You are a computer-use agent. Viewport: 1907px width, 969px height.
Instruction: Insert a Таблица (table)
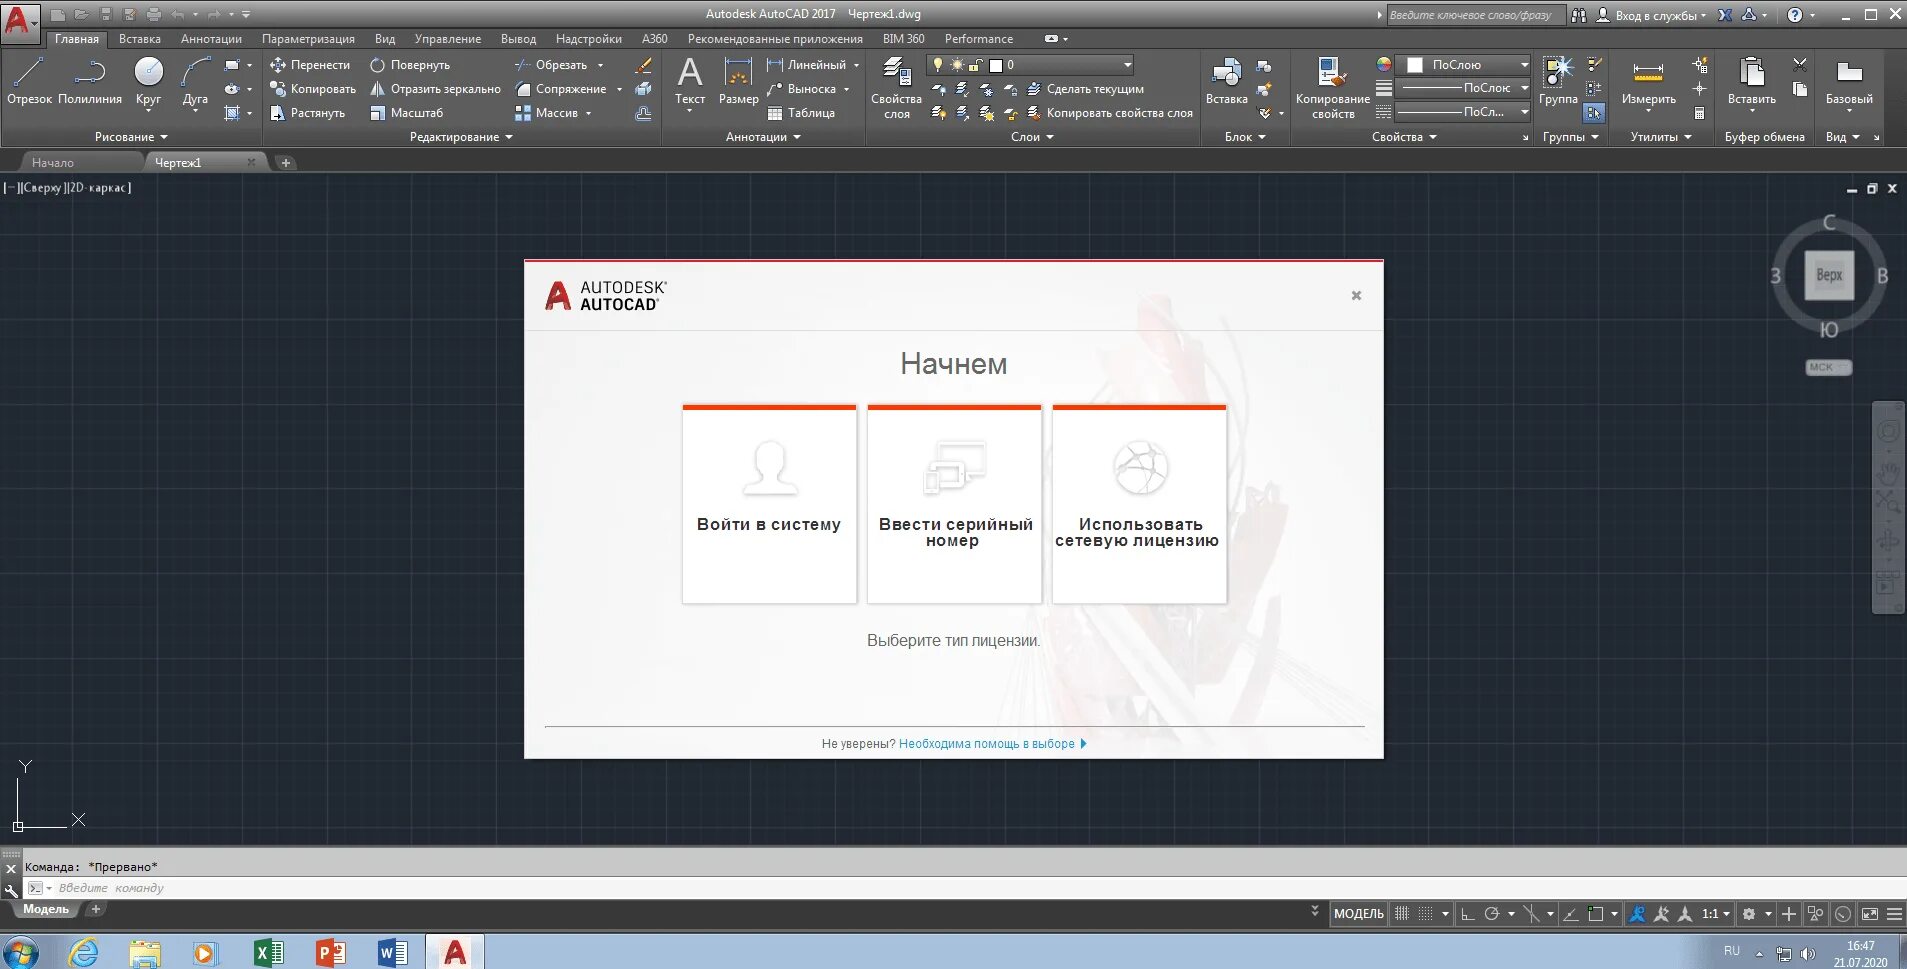click(801, 113)
